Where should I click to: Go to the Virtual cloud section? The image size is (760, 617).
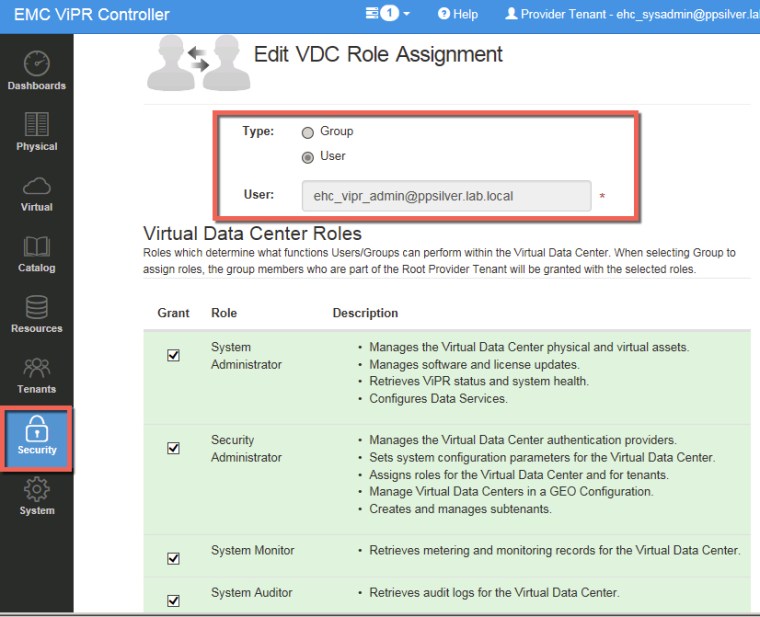click(x=37, y=193)
